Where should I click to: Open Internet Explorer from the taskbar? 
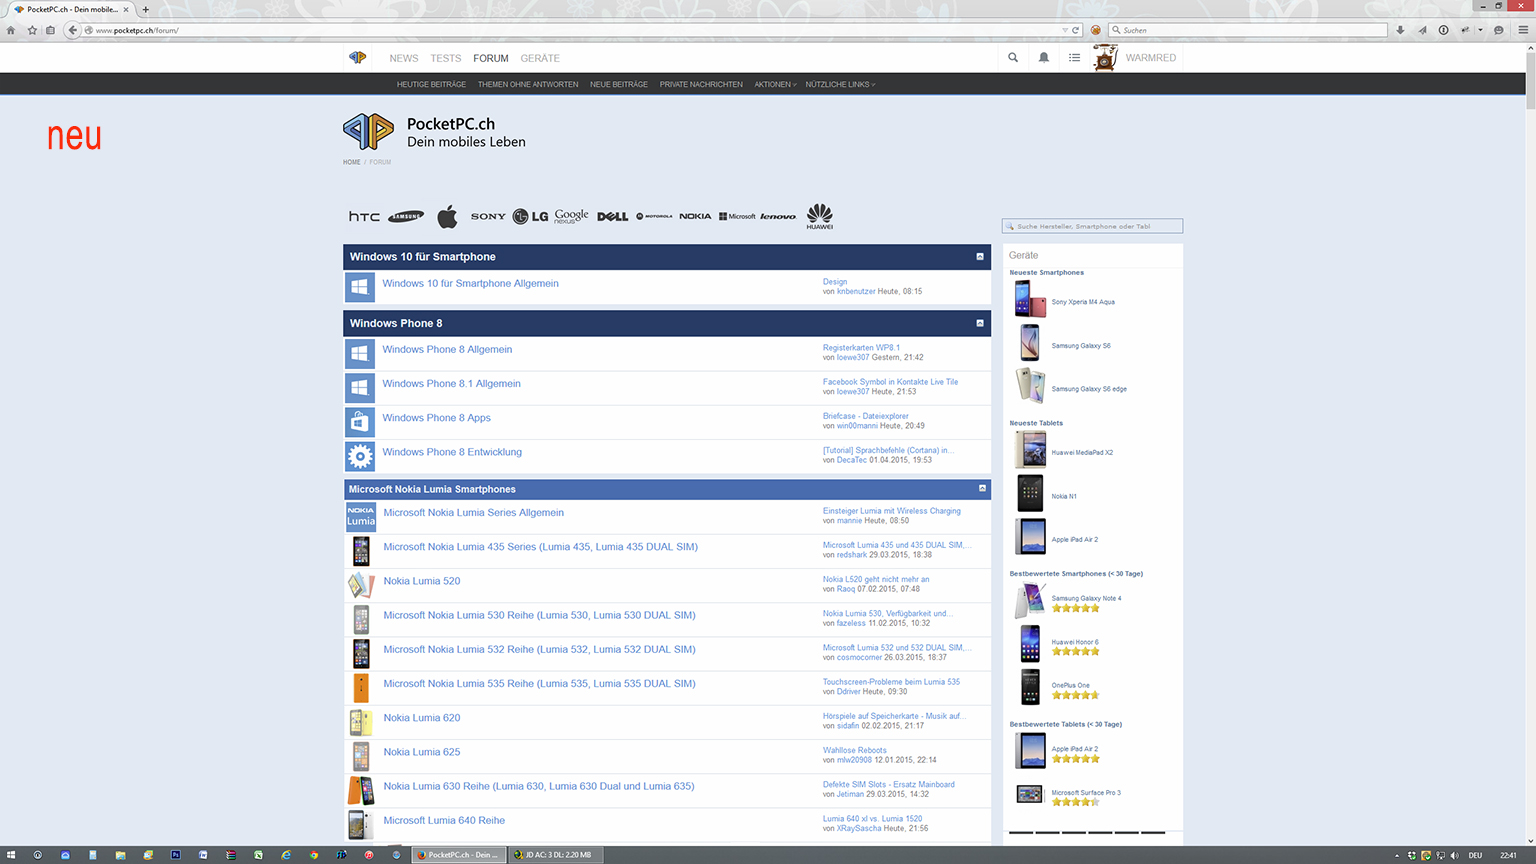pyautogui.click(x=286, y=855)
